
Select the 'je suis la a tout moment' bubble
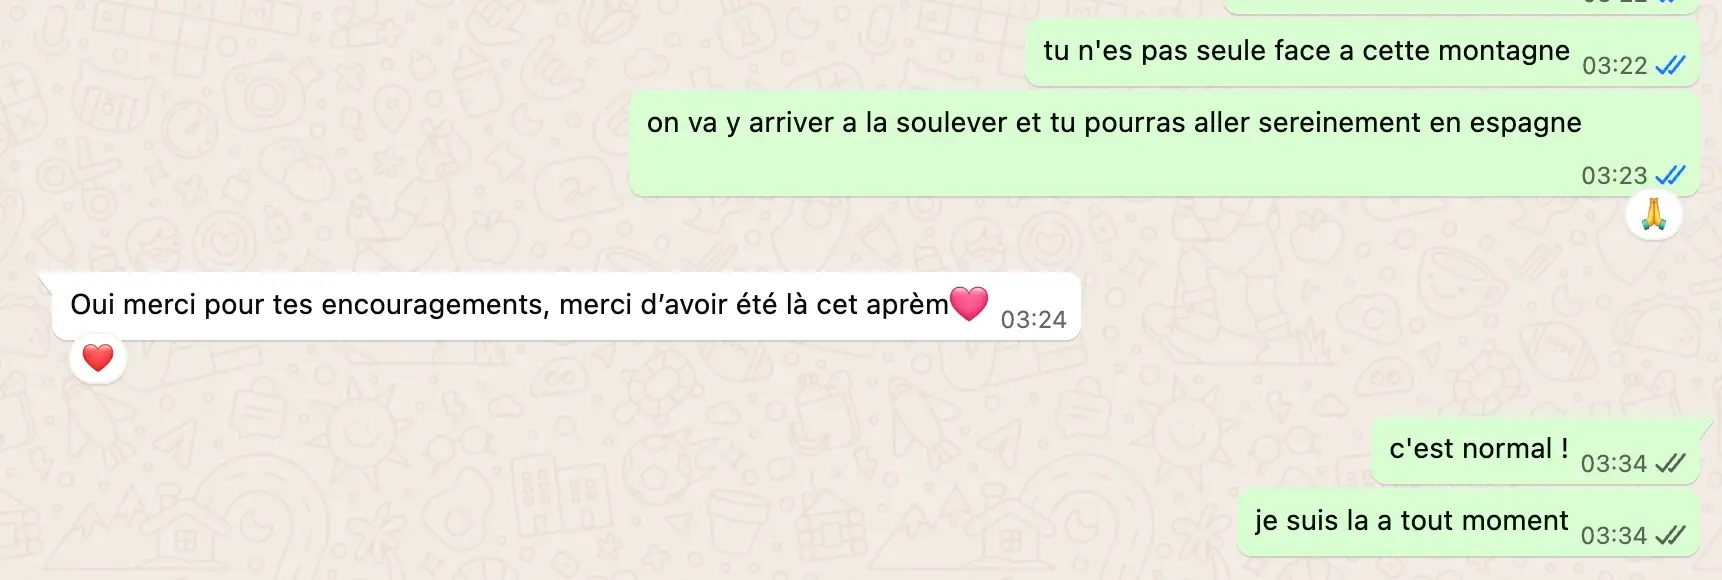click(x=1469, y=523)
